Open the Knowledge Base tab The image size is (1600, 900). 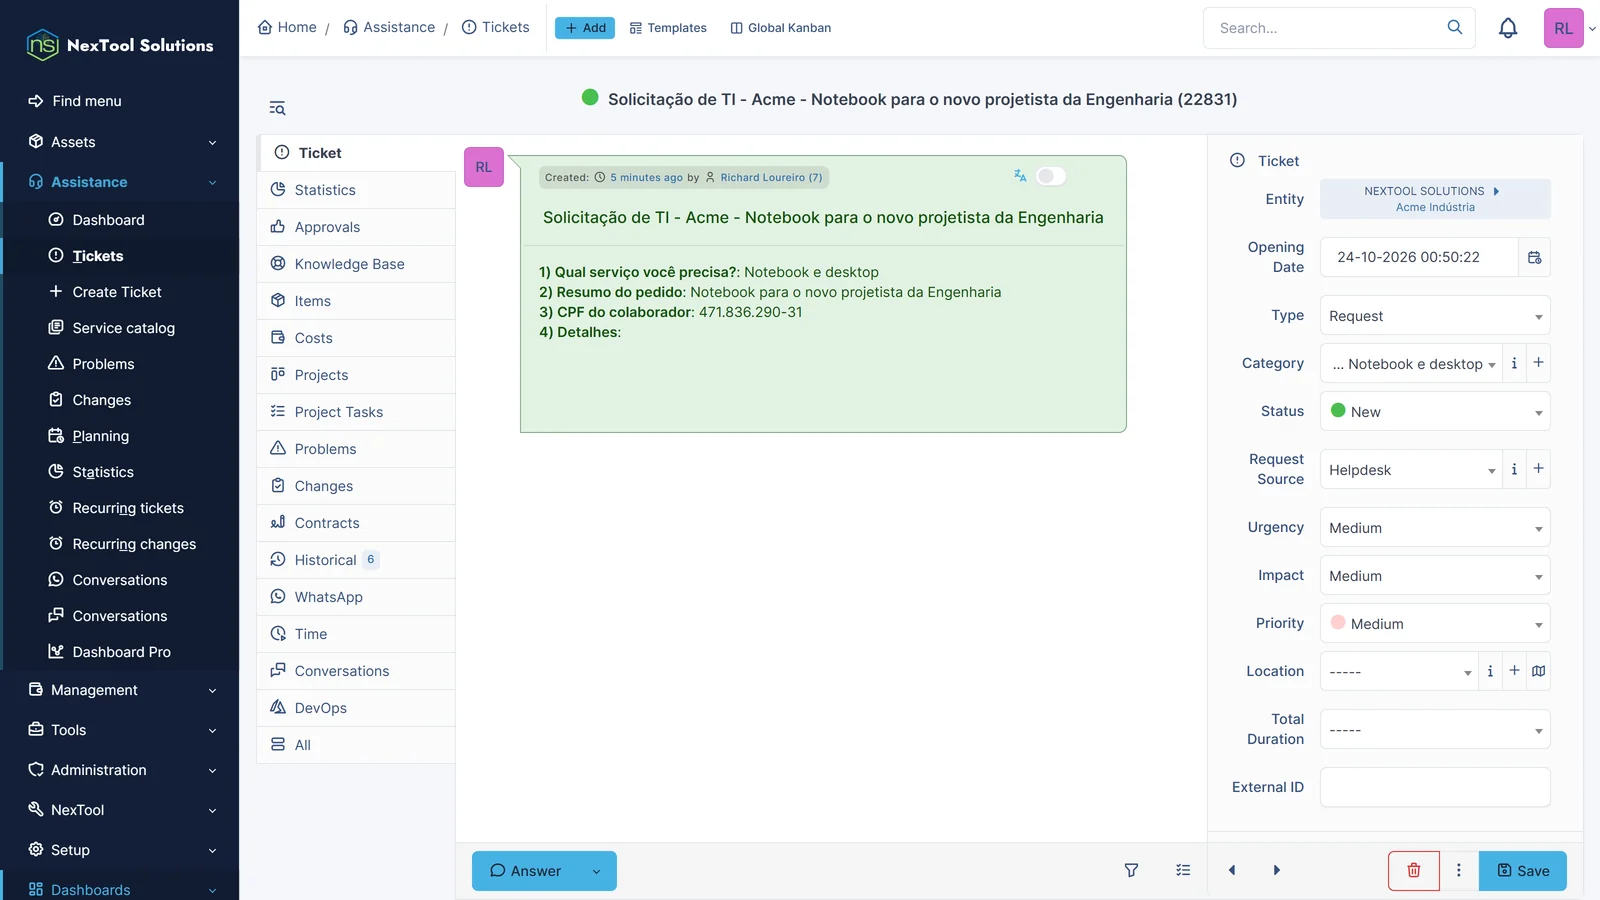[356, 264]
